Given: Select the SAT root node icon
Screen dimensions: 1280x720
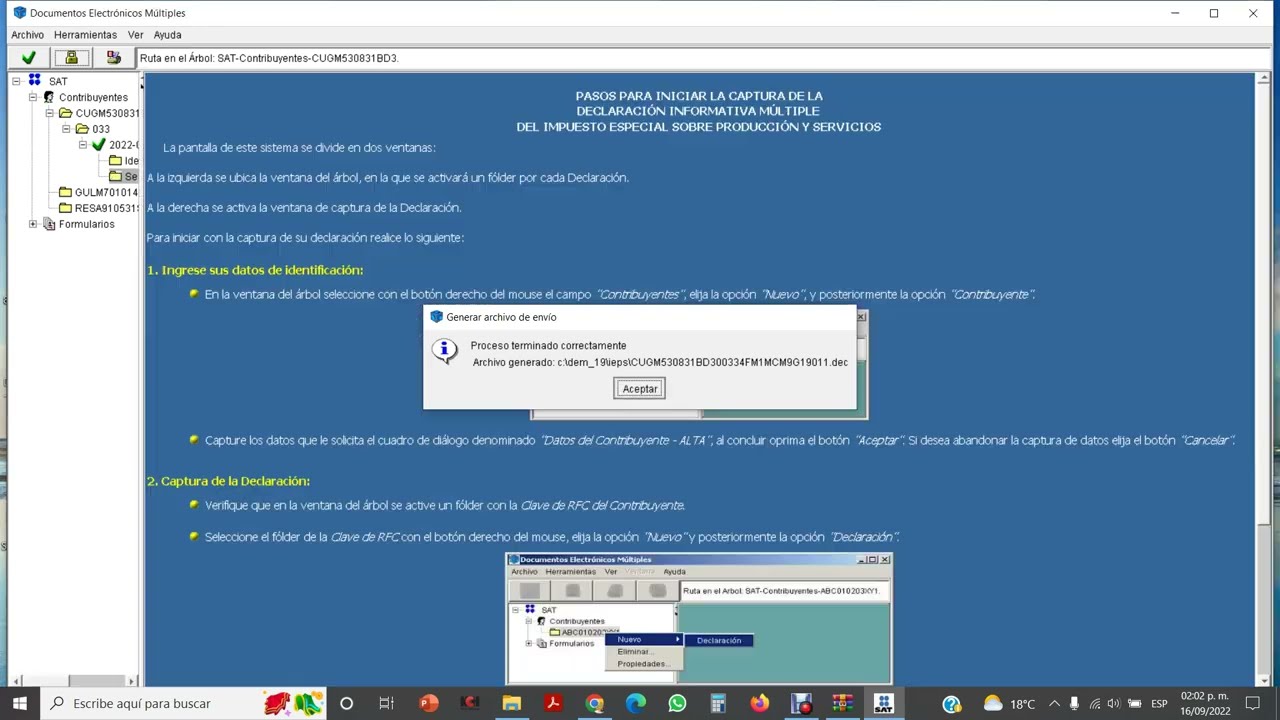Looking at the screenshot, I should click(x=35, y=81).
